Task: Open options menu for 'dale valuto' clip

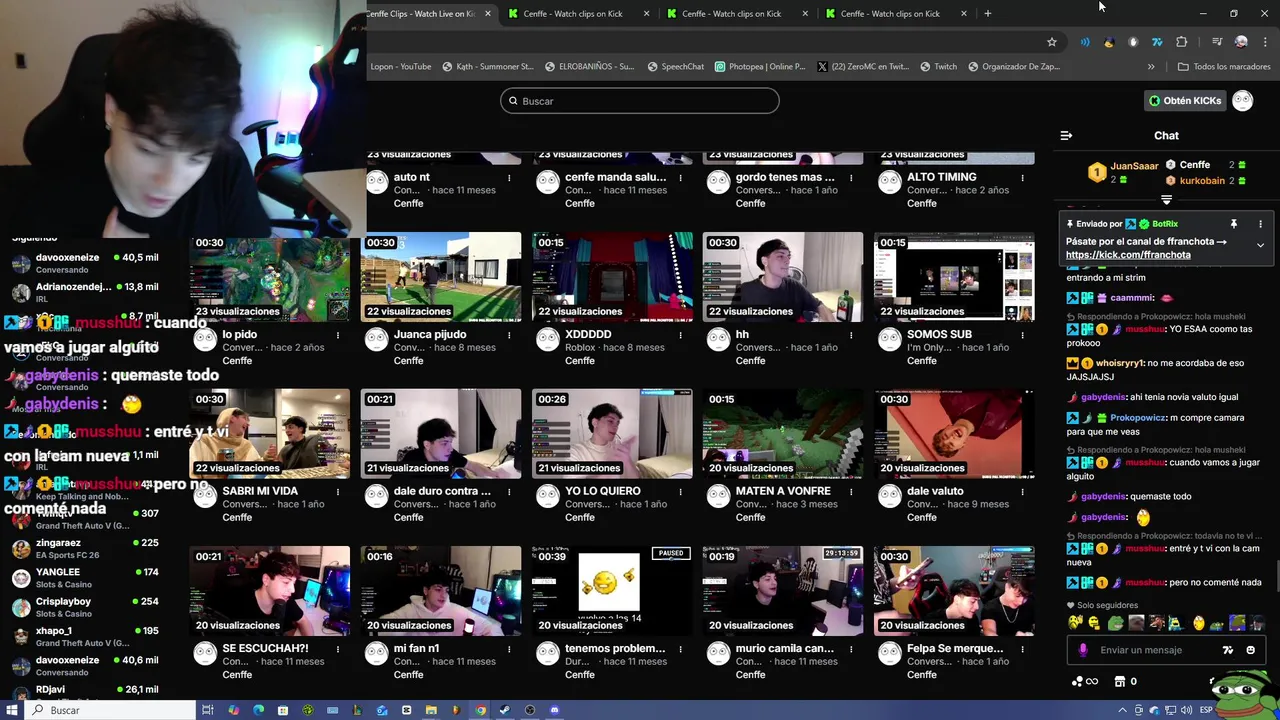Action: [x=1022, y=492]
